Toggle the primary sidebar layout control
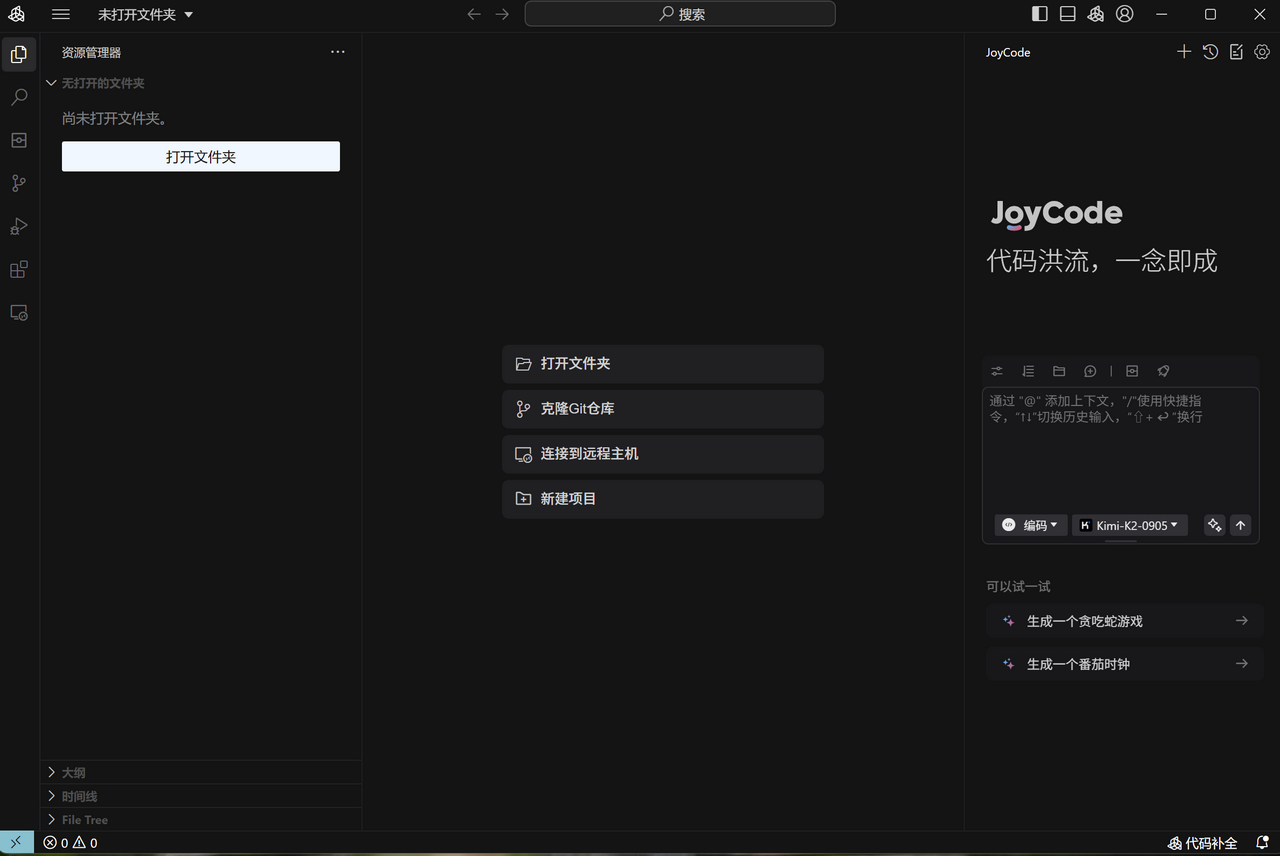The width and height of the screenshot is (1280, 856). [x=1039, y=14]
